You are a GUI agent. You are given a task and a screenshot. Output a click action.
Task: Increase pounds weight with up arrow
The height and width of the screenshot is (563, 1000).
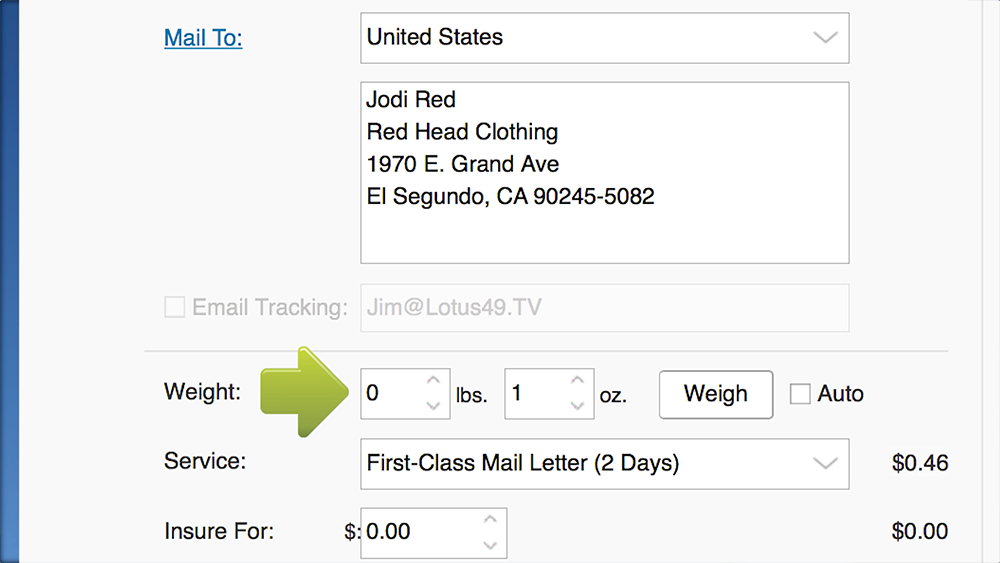[434, 381]
